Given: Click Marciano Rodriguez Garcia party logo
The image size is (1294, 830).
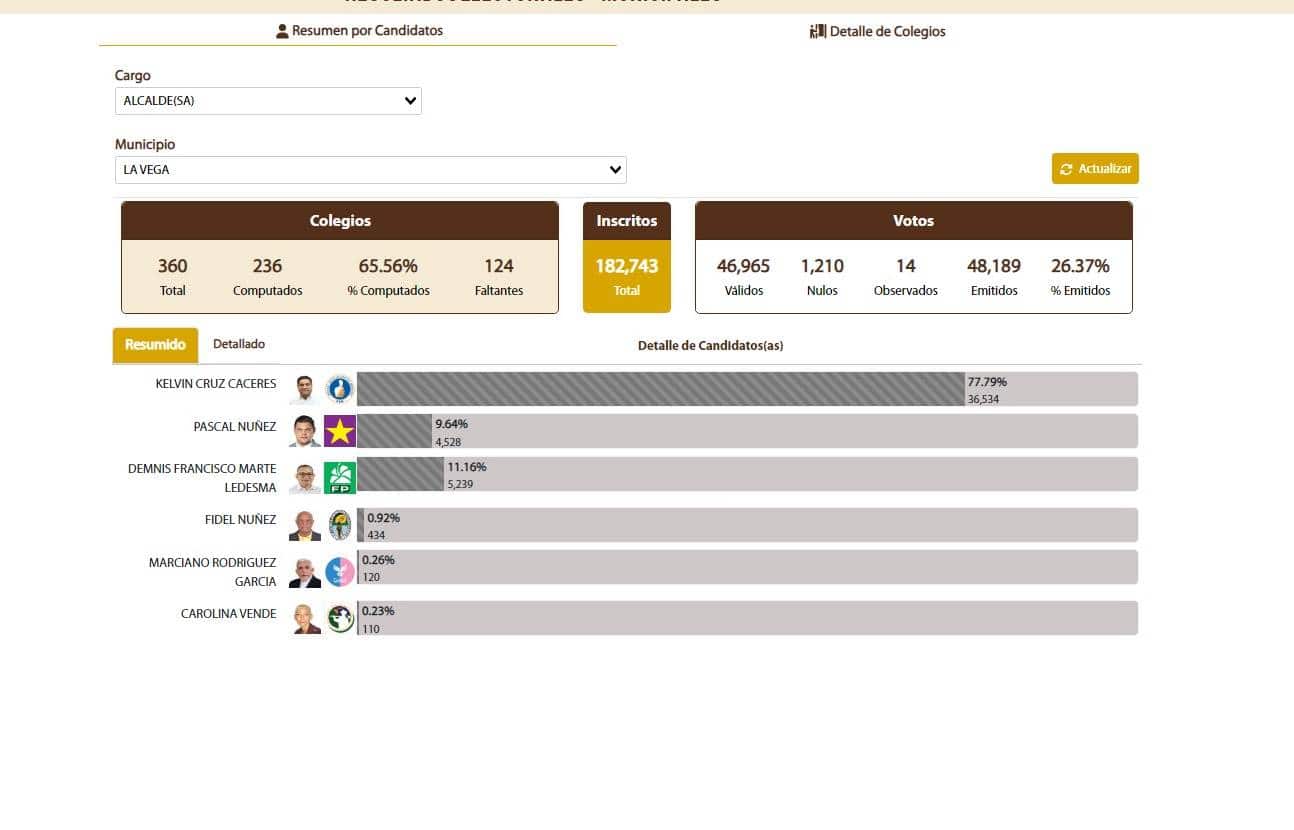Looking at the screenshot, I should coord(340,572).
